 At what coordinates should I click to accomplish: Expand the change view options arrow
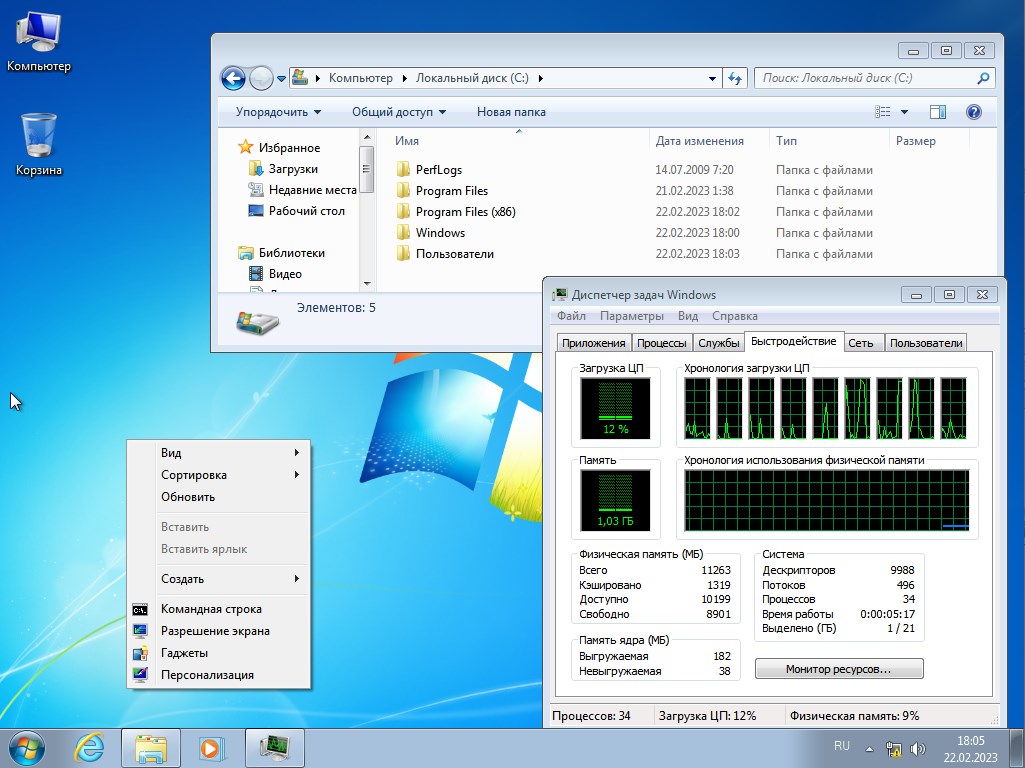[x=905, y=112]
